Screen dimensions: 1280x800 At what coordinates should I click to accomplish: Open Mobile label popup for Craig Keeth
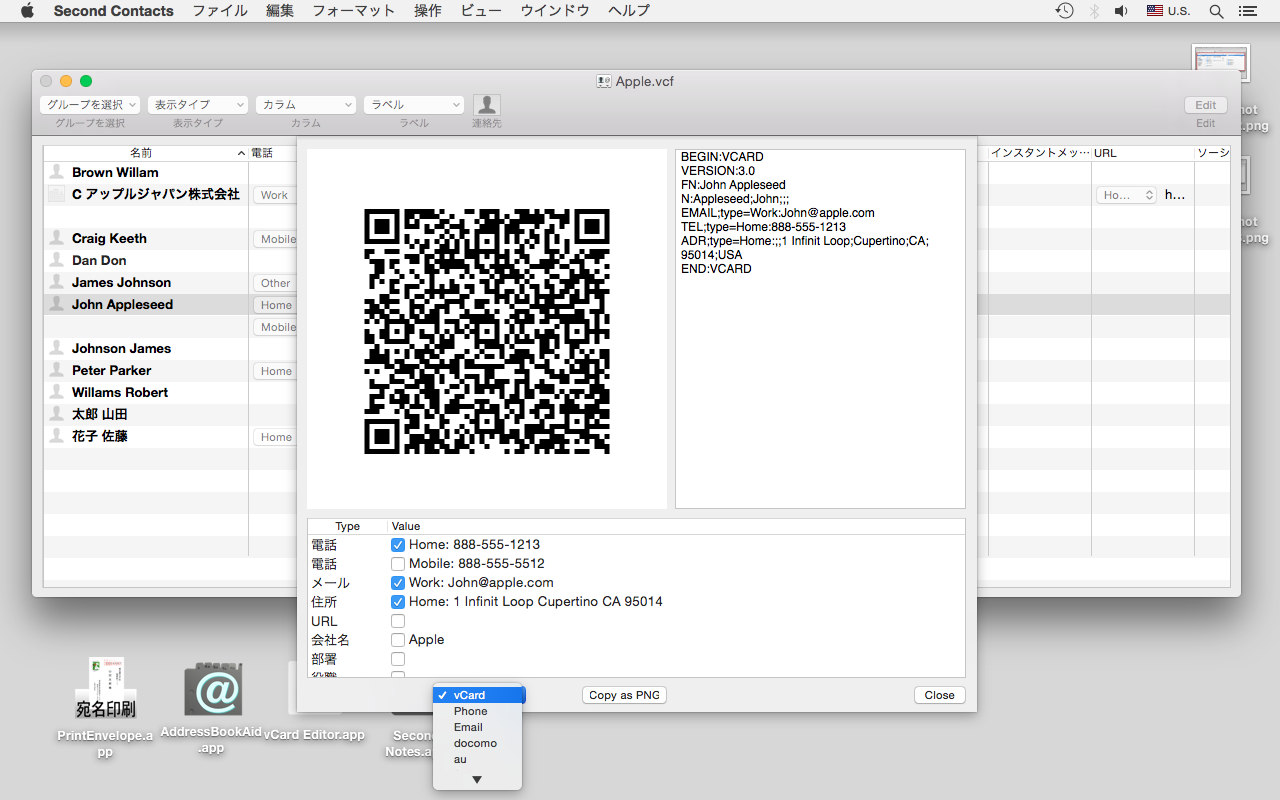(x=275, y=239)
